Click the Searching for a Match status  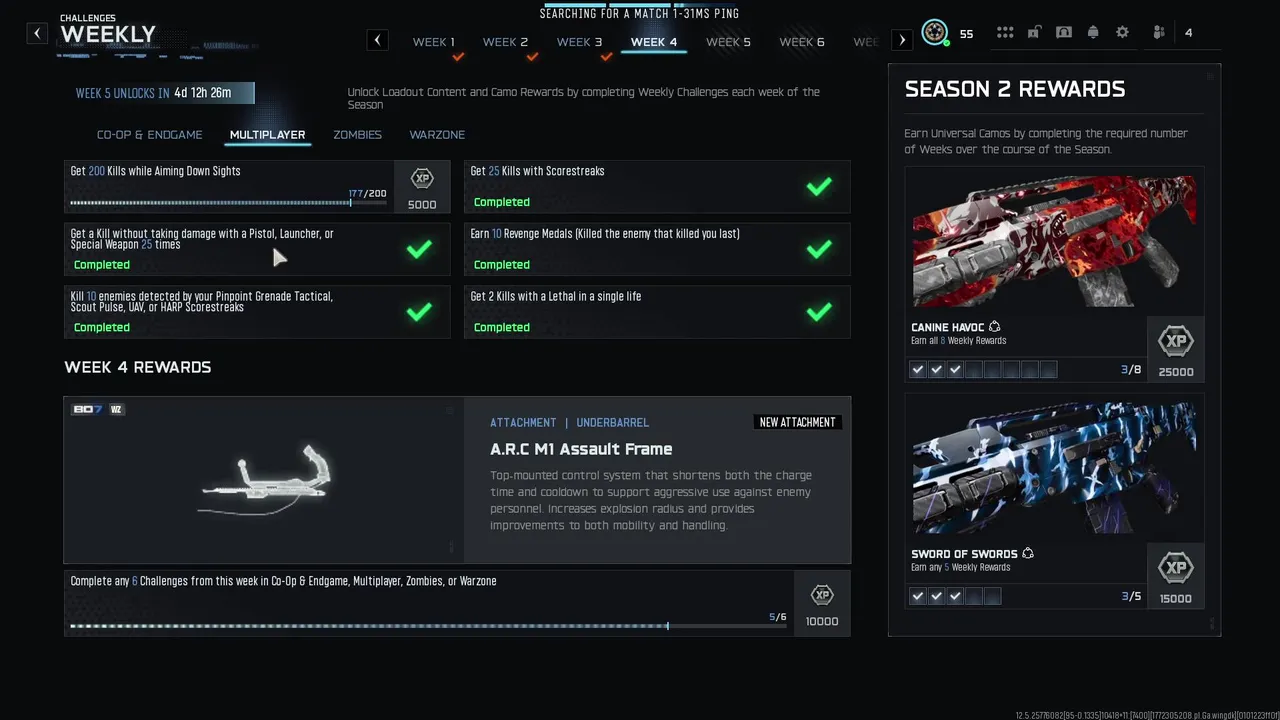click(x=639, y=14)
